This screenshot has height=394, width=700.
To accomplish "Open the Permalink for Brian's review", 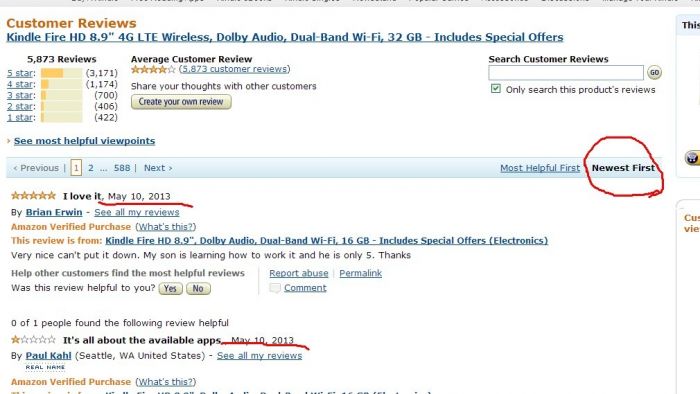I will [360, 273].
